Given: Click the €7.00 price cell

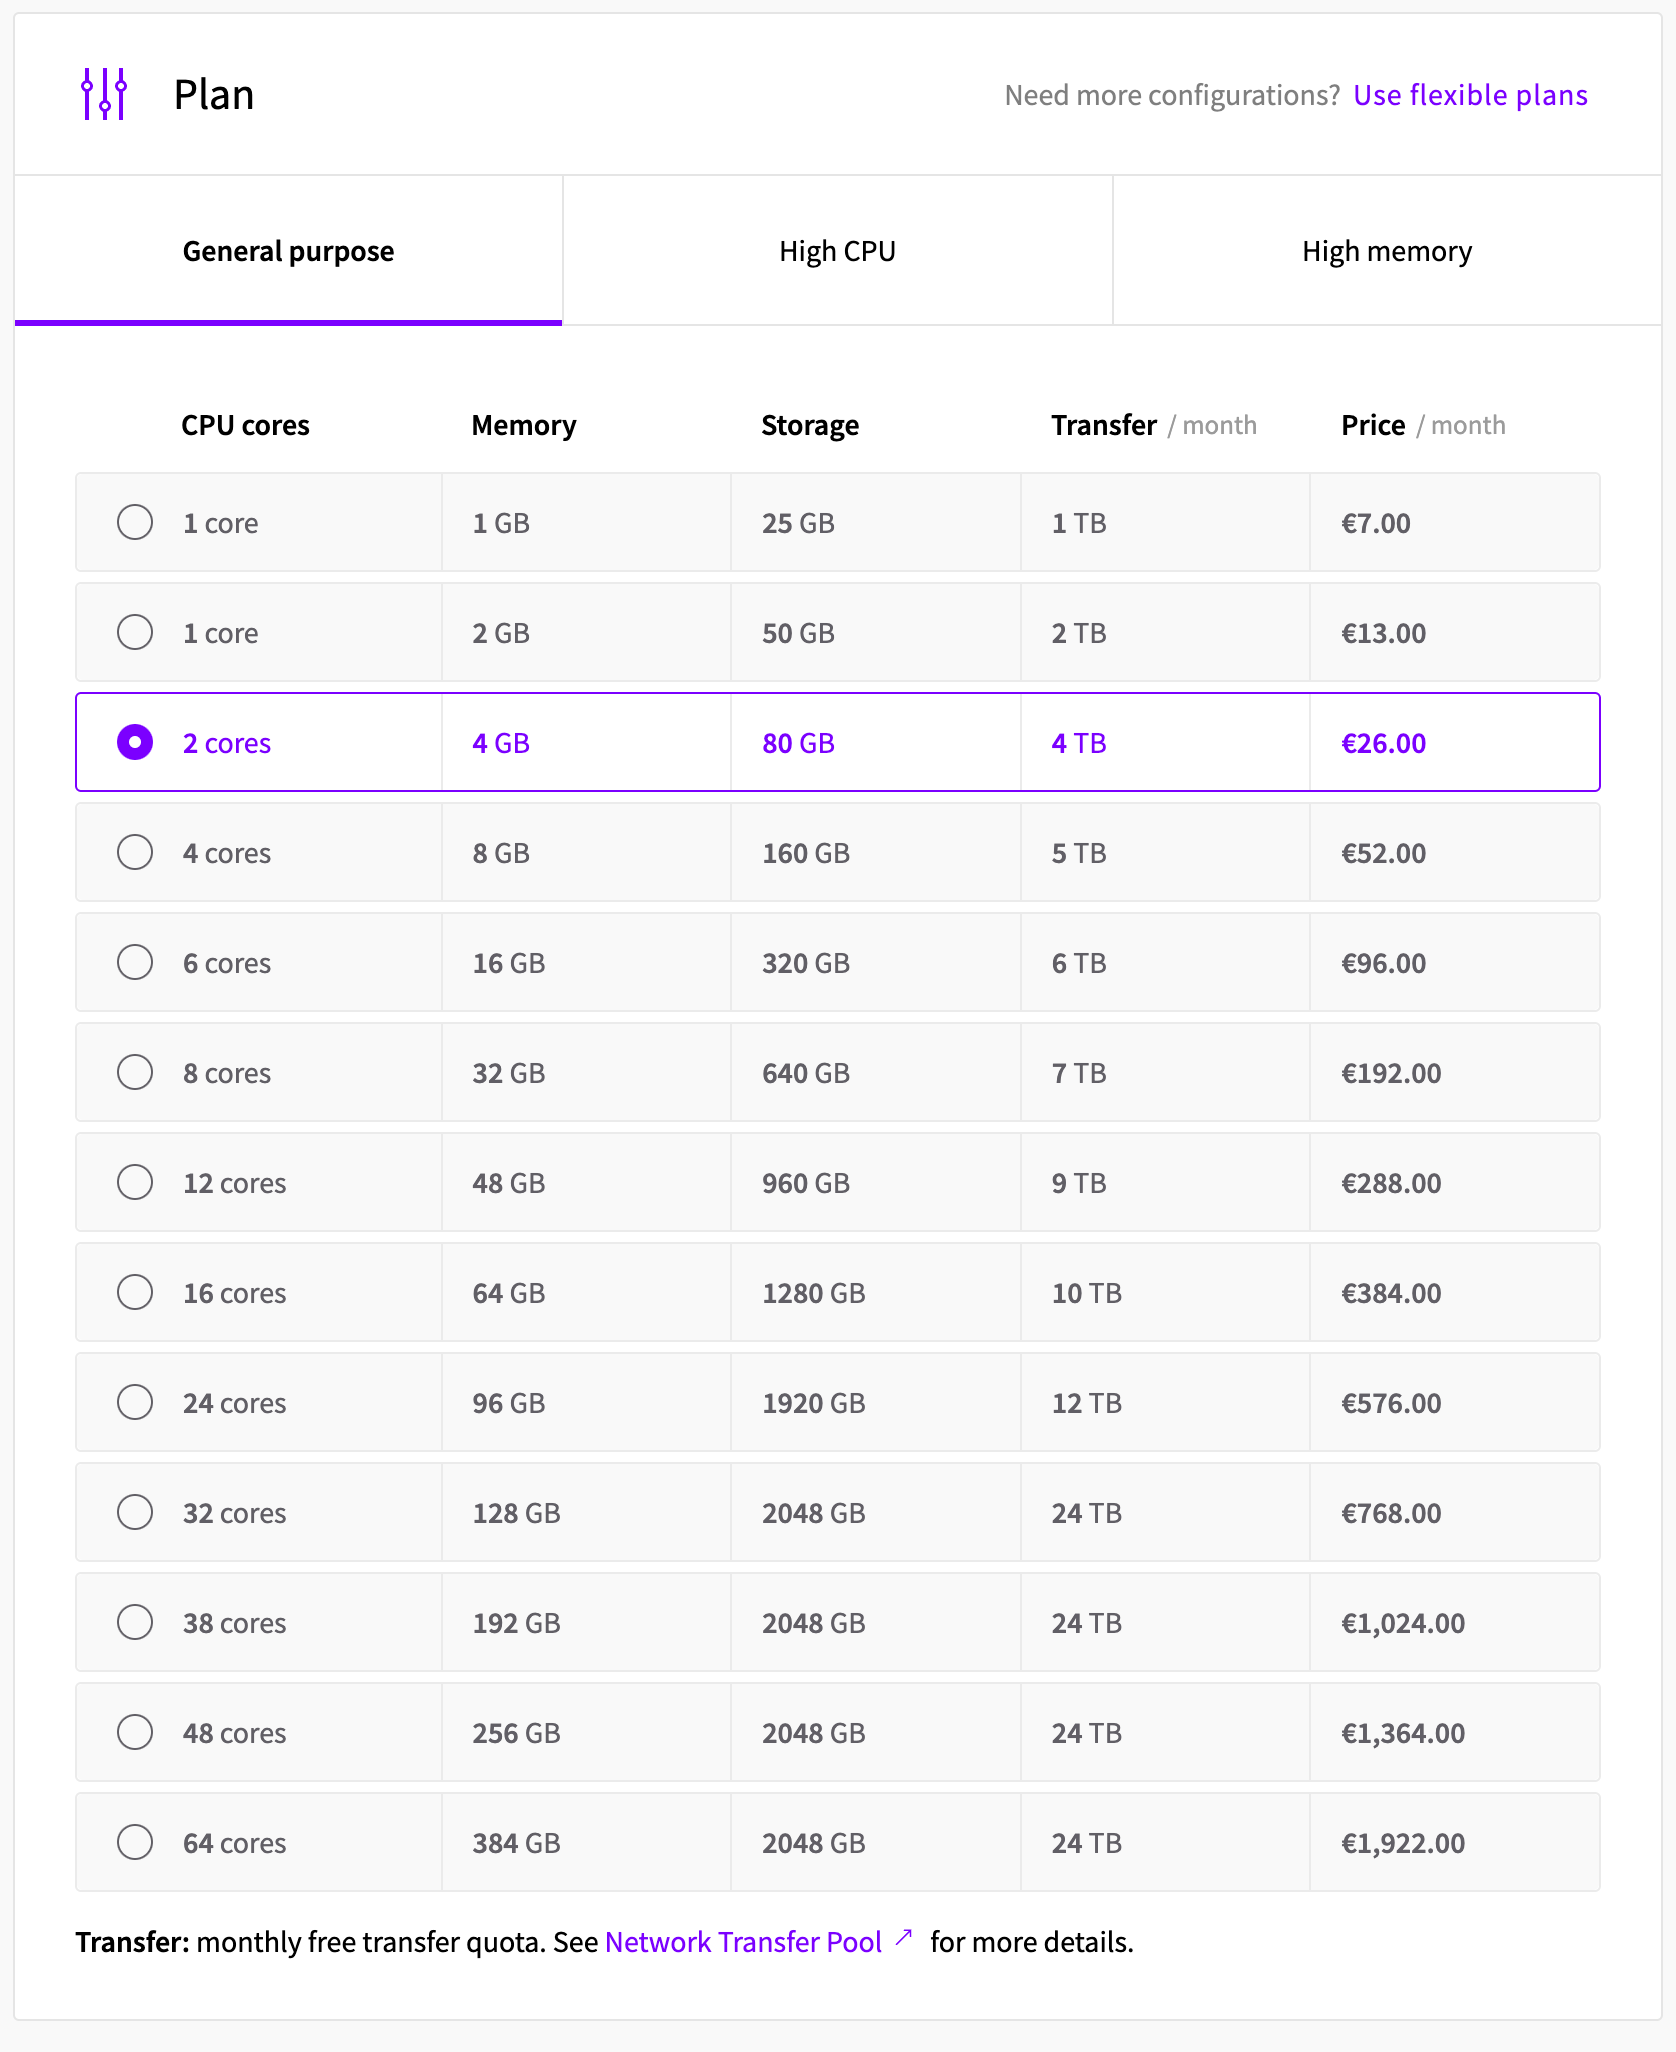Looking at the screenshot, I should 1455,522.
